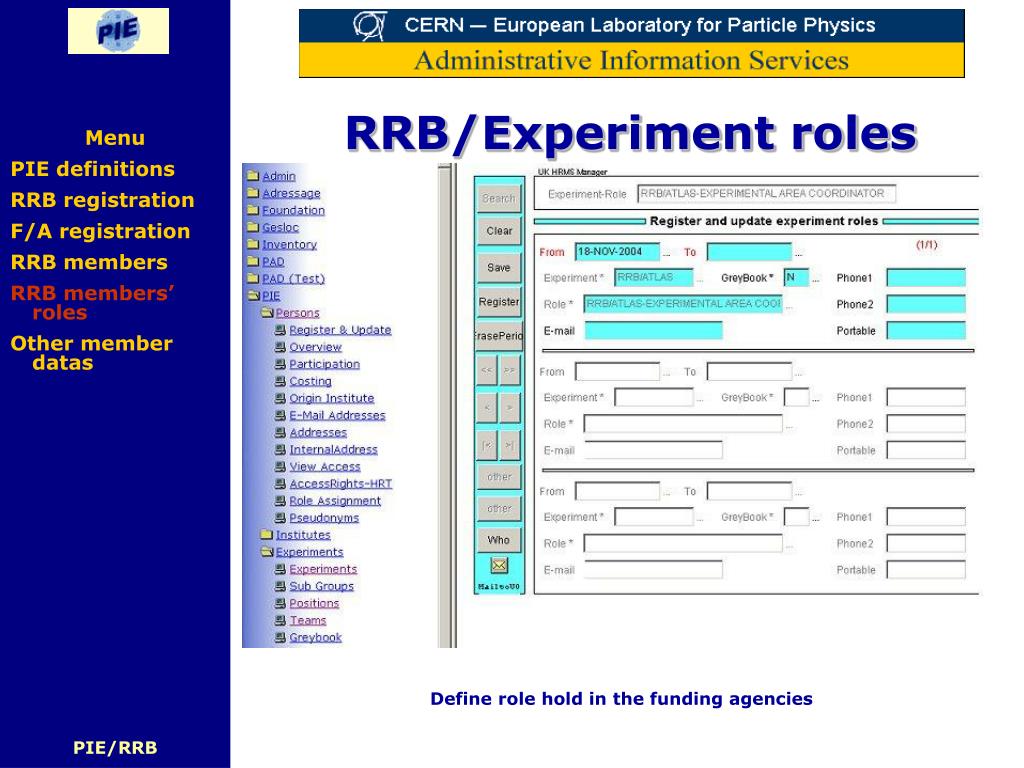Click the page icon beside Teams
Screen dimensions: 1024x768
tap(280, 620)
